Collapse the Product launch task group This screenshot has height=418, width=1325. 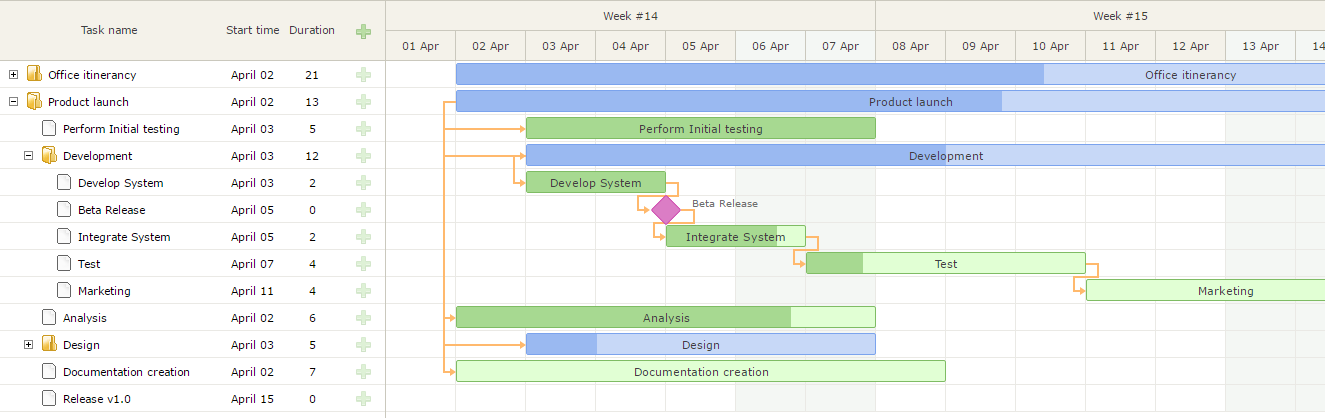point(13,102)
